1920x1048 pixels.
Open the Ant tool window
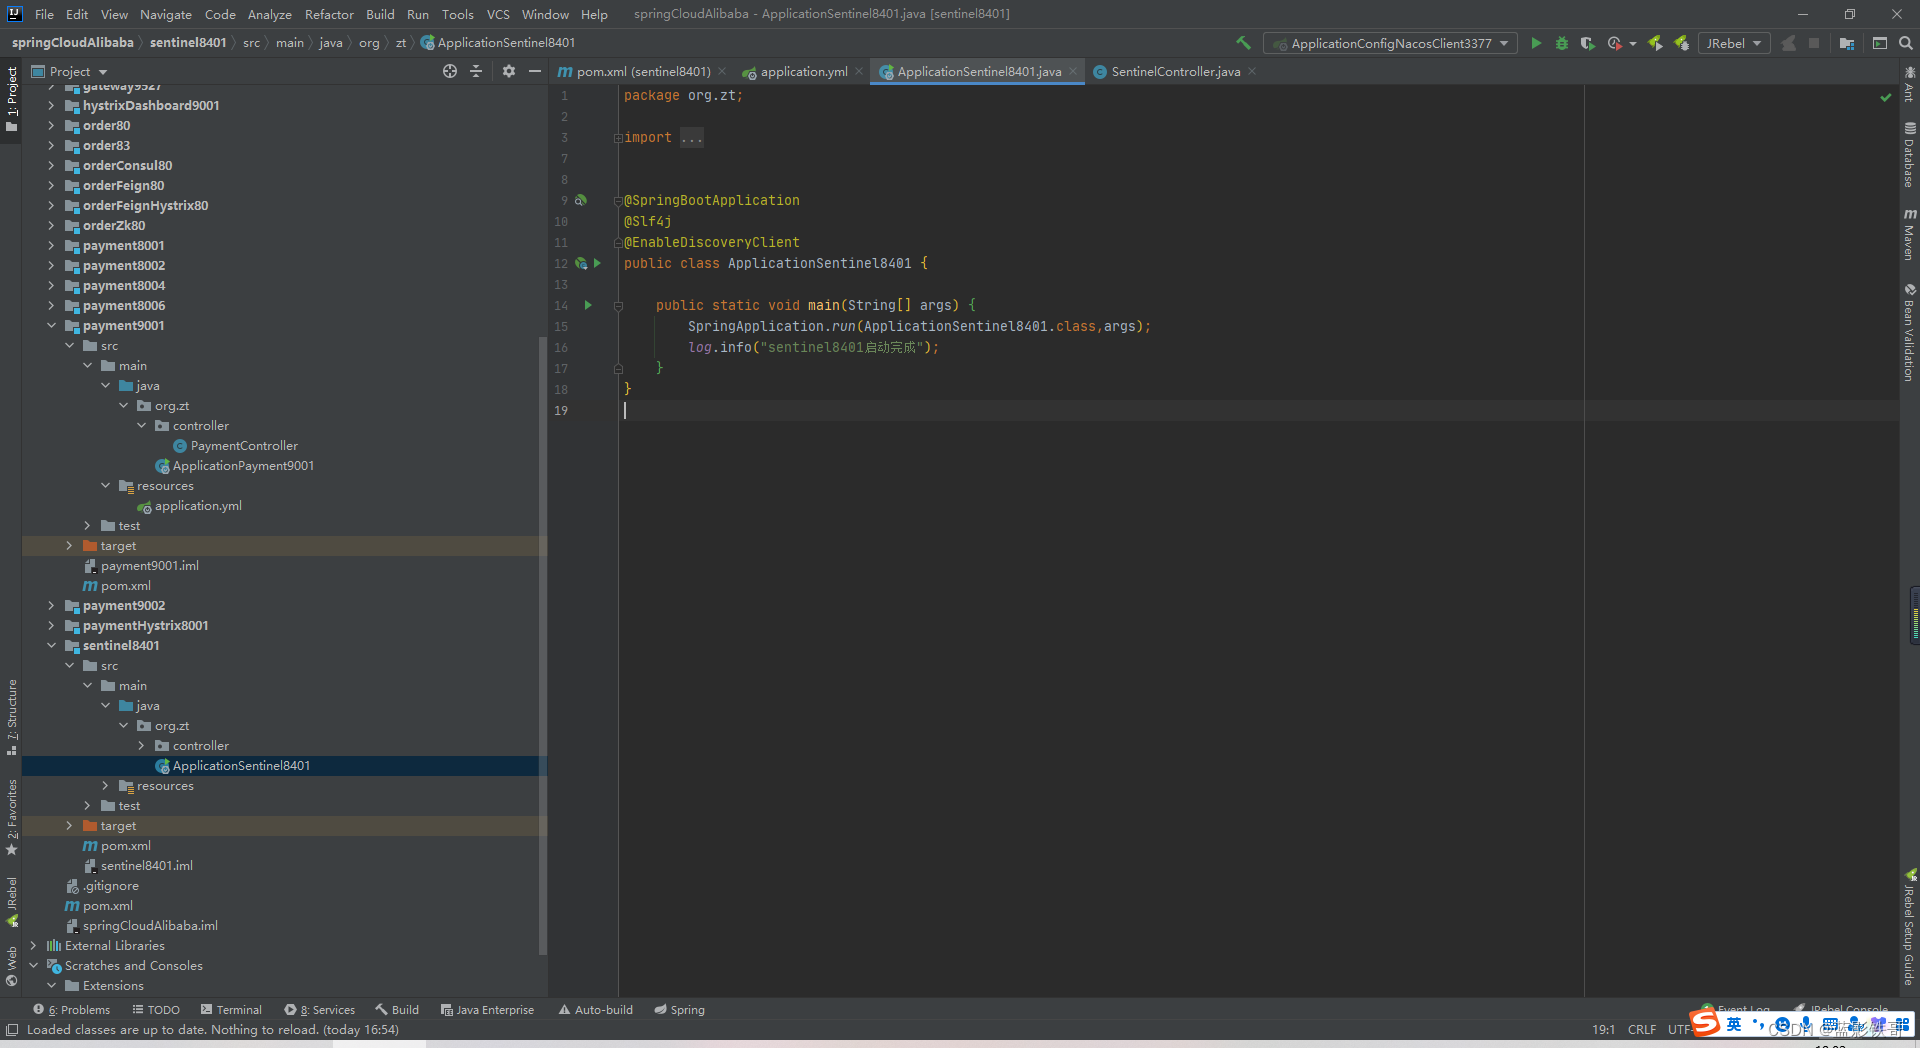point(1909,84)
